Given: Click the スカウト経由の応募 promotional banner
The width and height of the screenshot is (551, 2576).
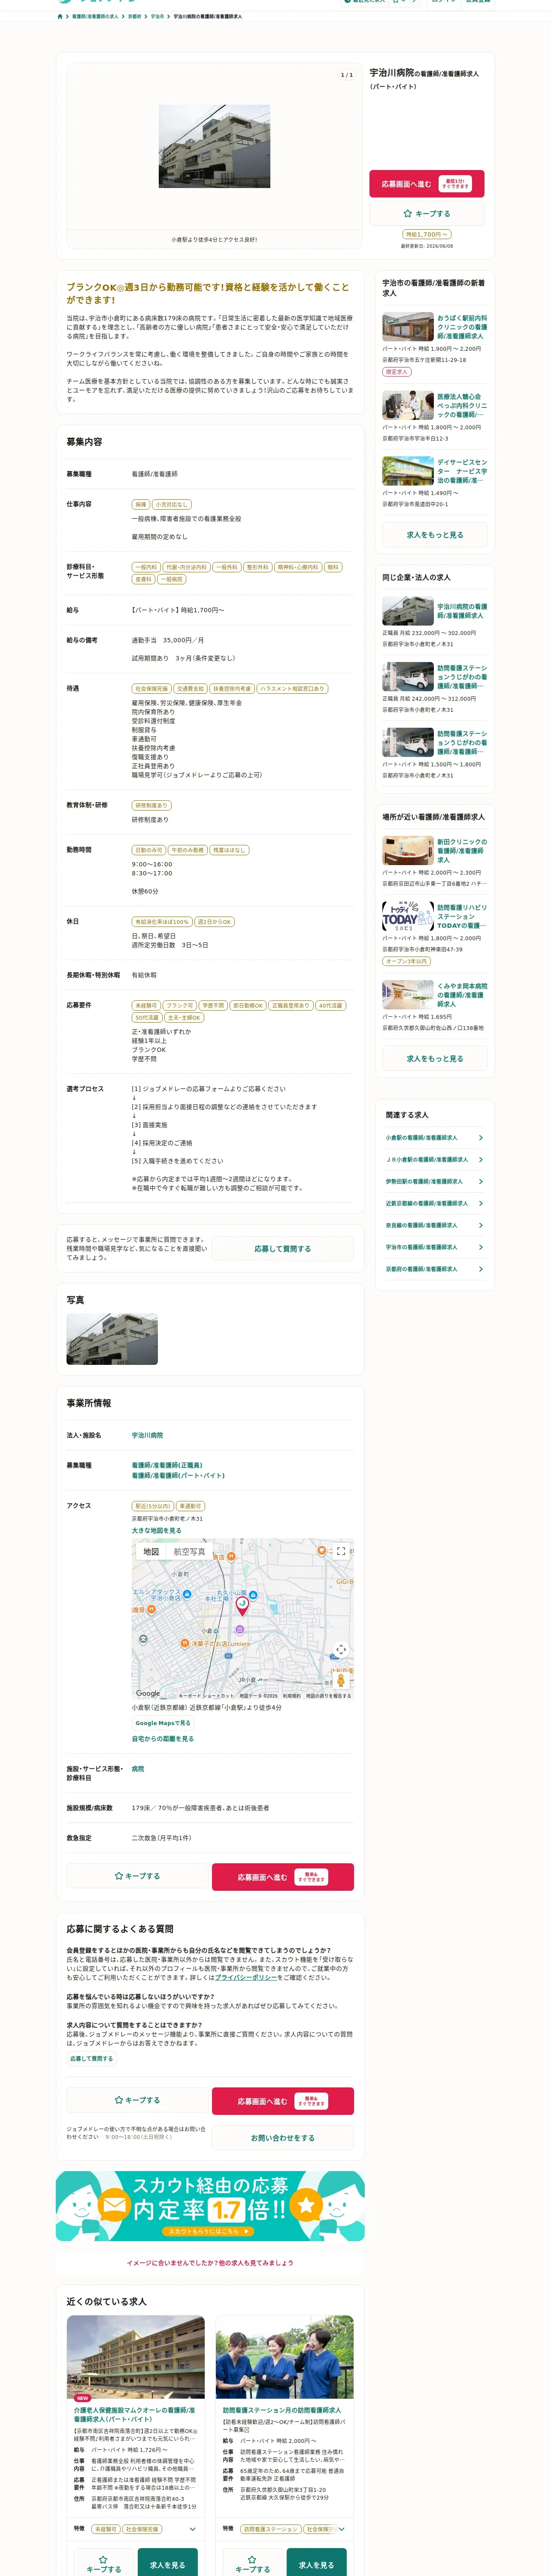Looking at the screenshot, I should (210, 2206).
